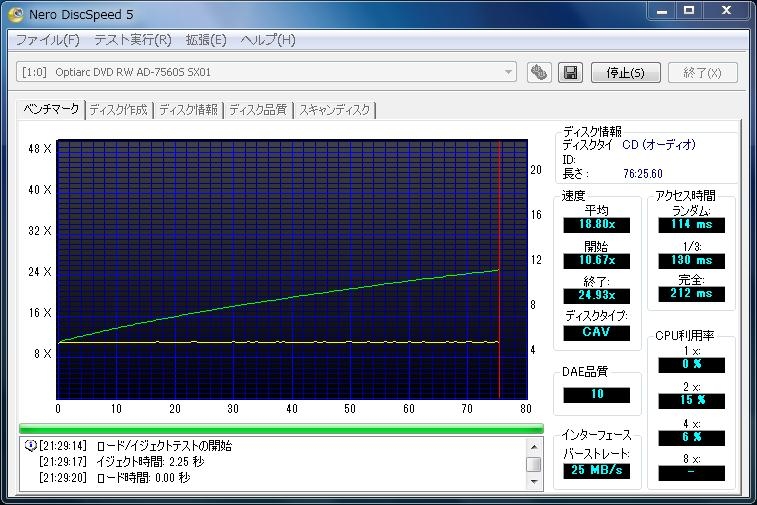Viewport: 757px width, 505px height.
Task: Click the green test progress bar
Action: click(x=281, y=429)
